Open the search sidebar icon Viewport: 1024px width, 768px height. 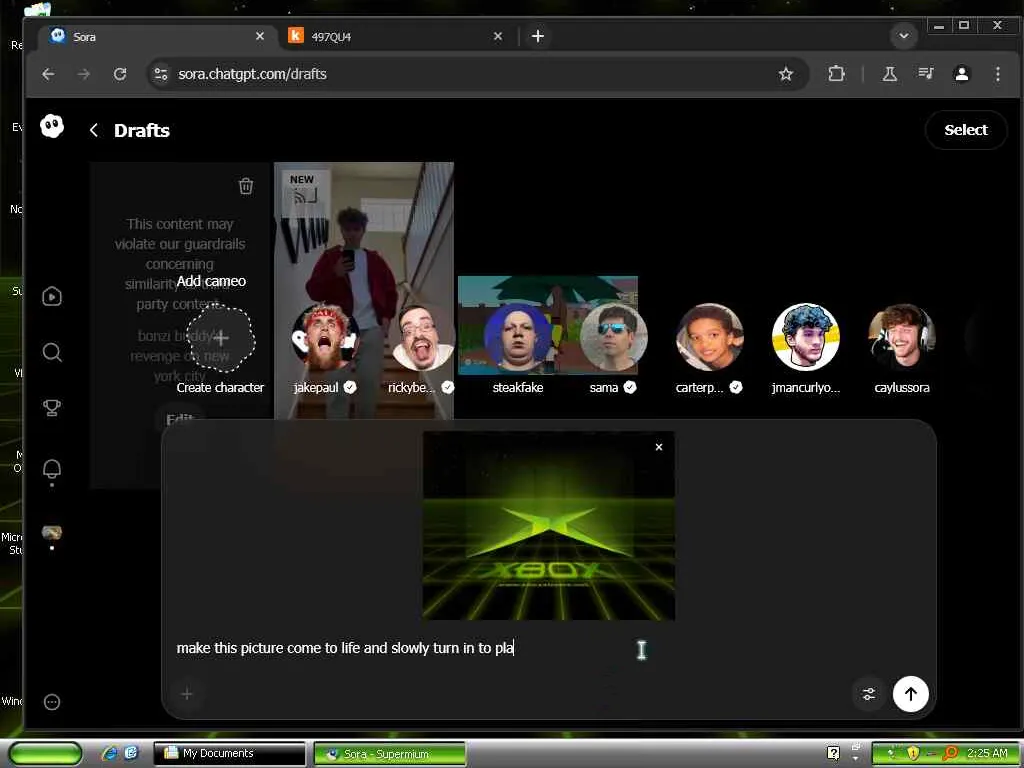(52, 353)
